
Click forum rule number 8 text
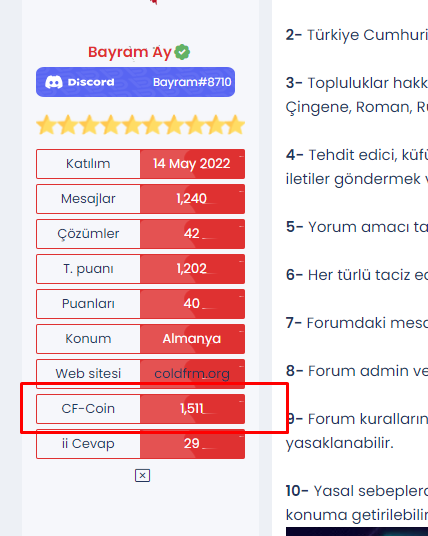pyautogui.click(x=357, y=371)
